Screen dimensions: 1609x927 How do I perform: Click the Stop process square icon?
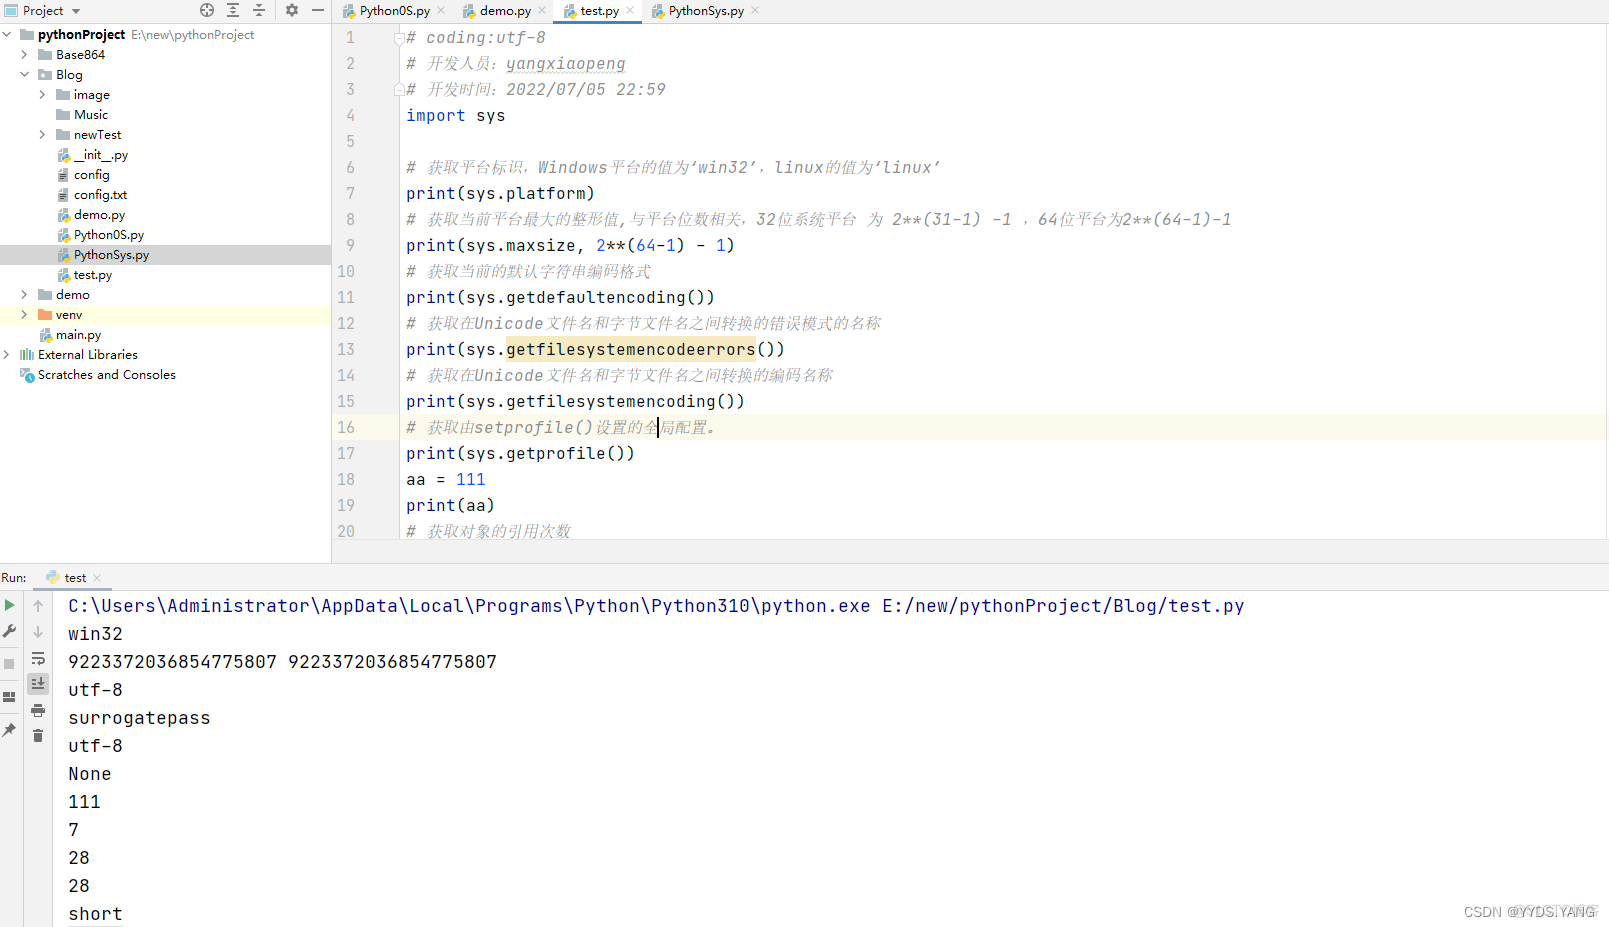point(10,664)
